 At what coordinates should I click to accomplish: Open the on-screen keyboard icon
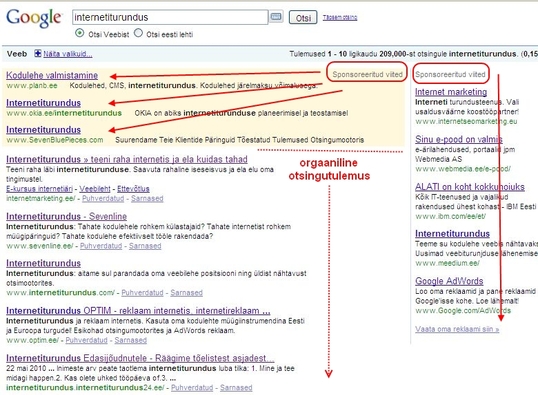[276, 16]
